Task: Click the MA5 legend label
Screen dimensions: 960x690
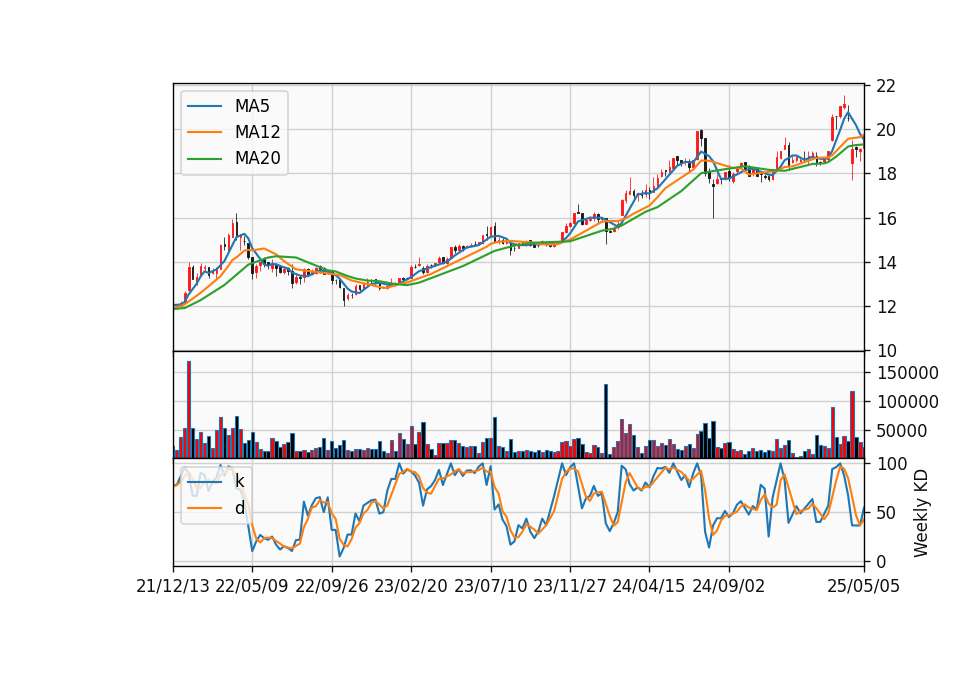Action: (x=252, y=106)
